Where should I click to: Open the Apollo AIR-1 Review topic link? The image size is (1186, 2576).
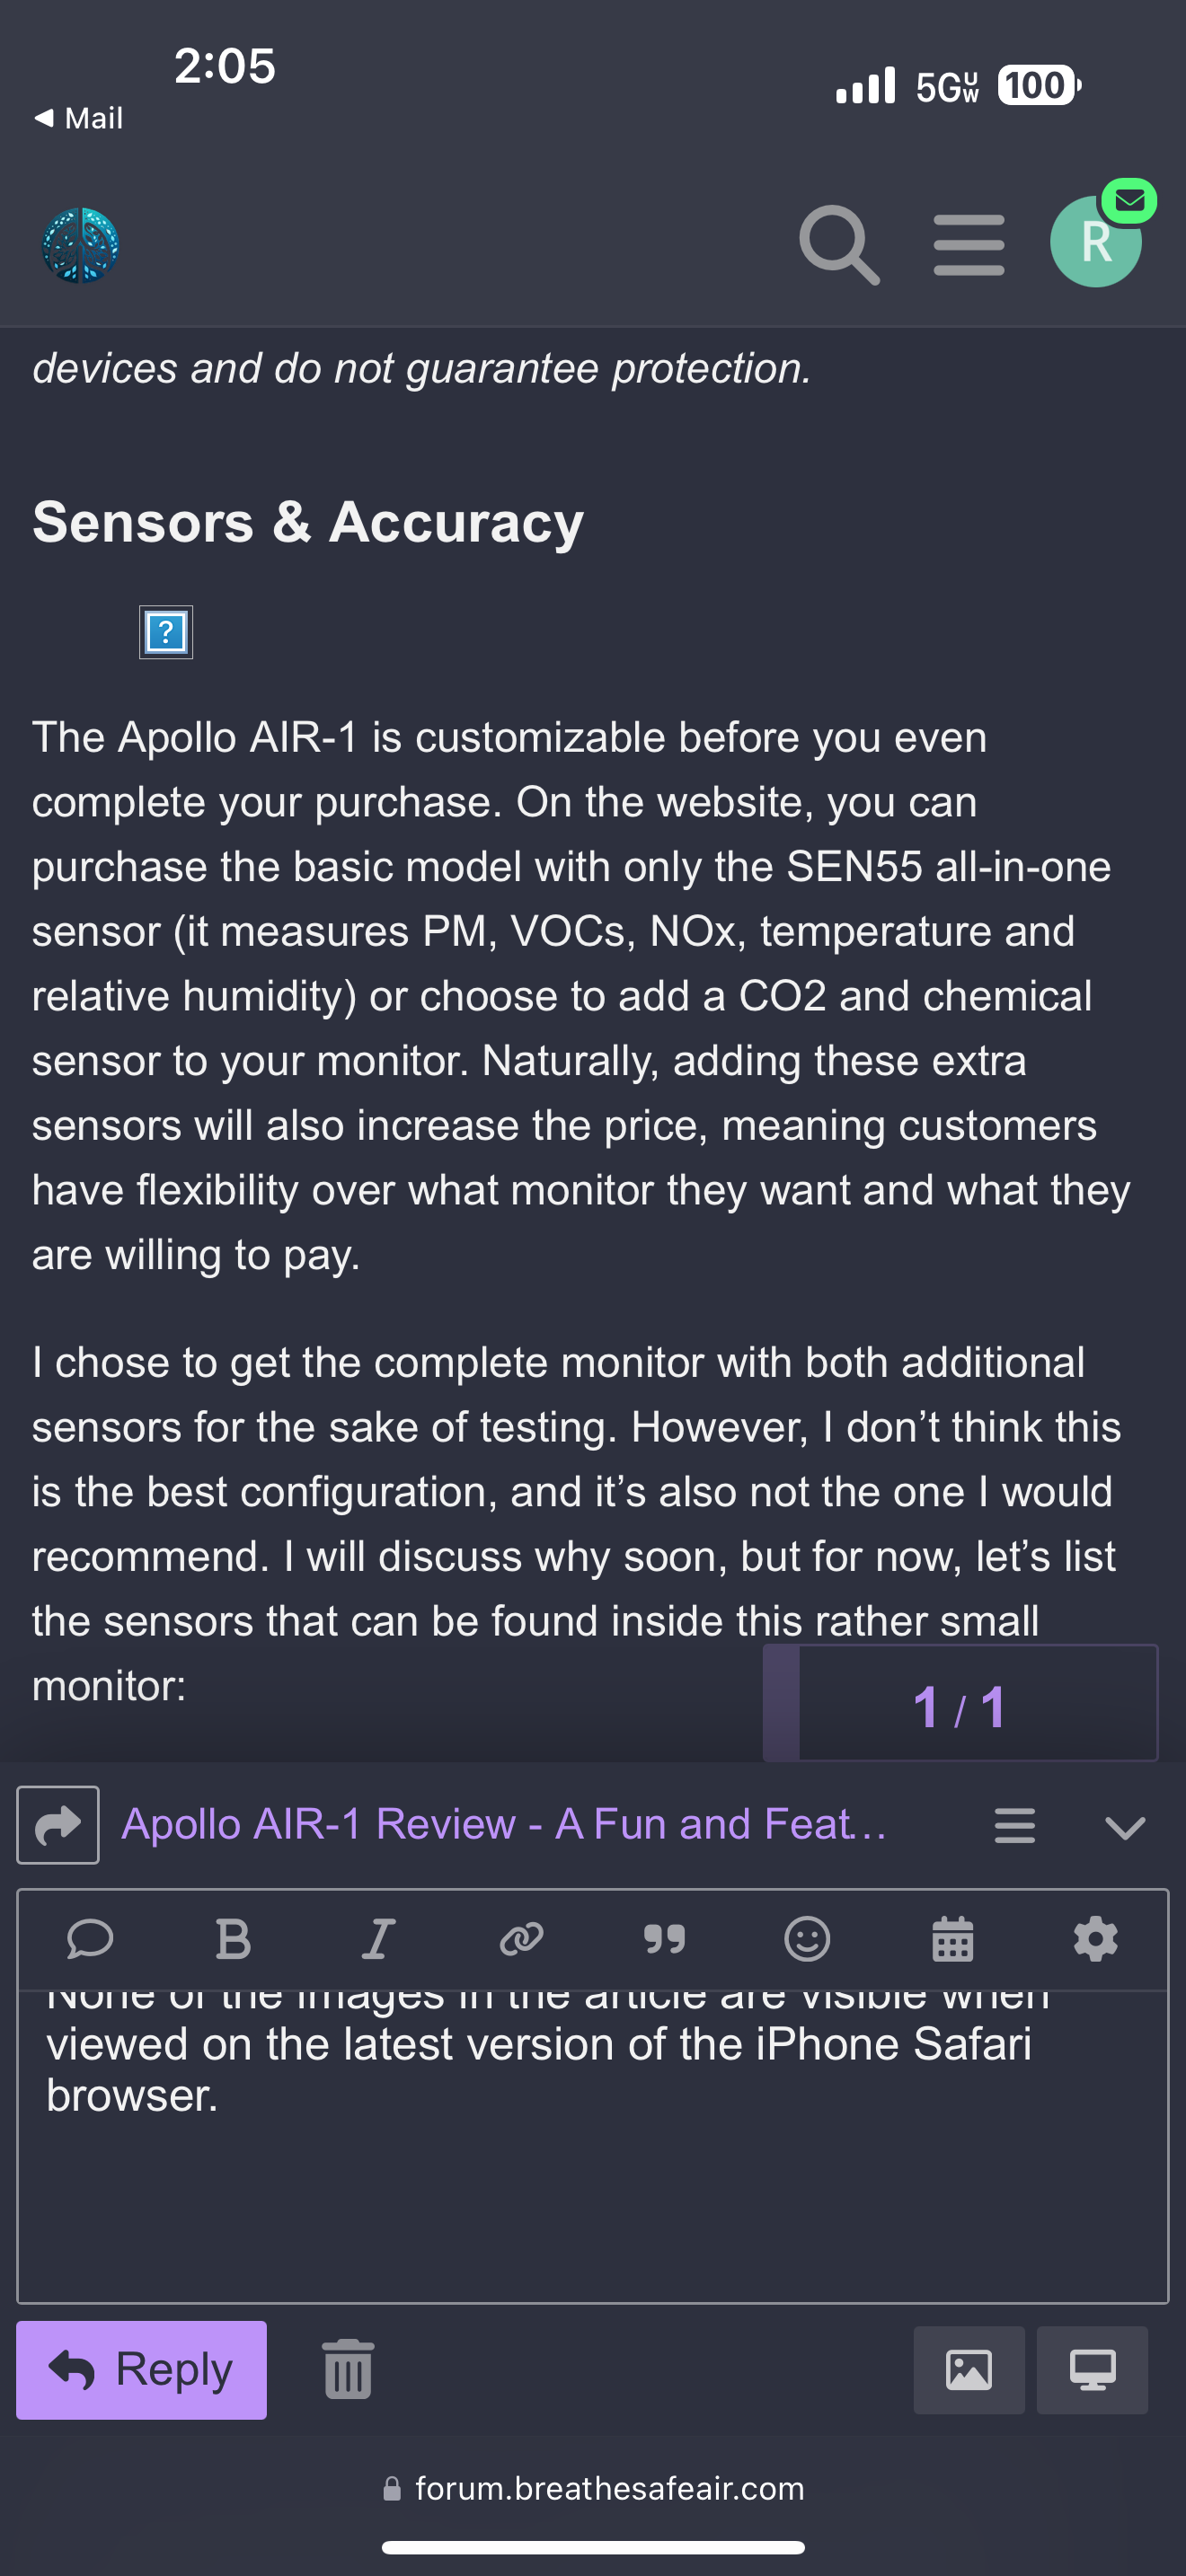(503, 1824)
